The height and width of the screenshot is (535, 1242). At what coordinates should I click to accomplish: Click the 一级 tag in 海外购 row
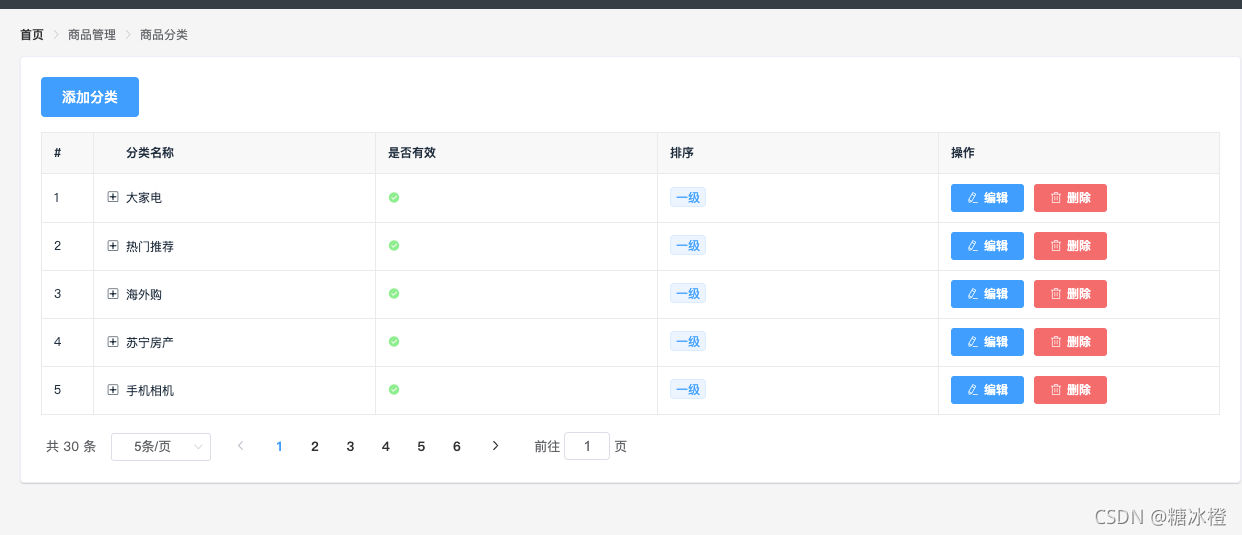click(x=688, y=293)
